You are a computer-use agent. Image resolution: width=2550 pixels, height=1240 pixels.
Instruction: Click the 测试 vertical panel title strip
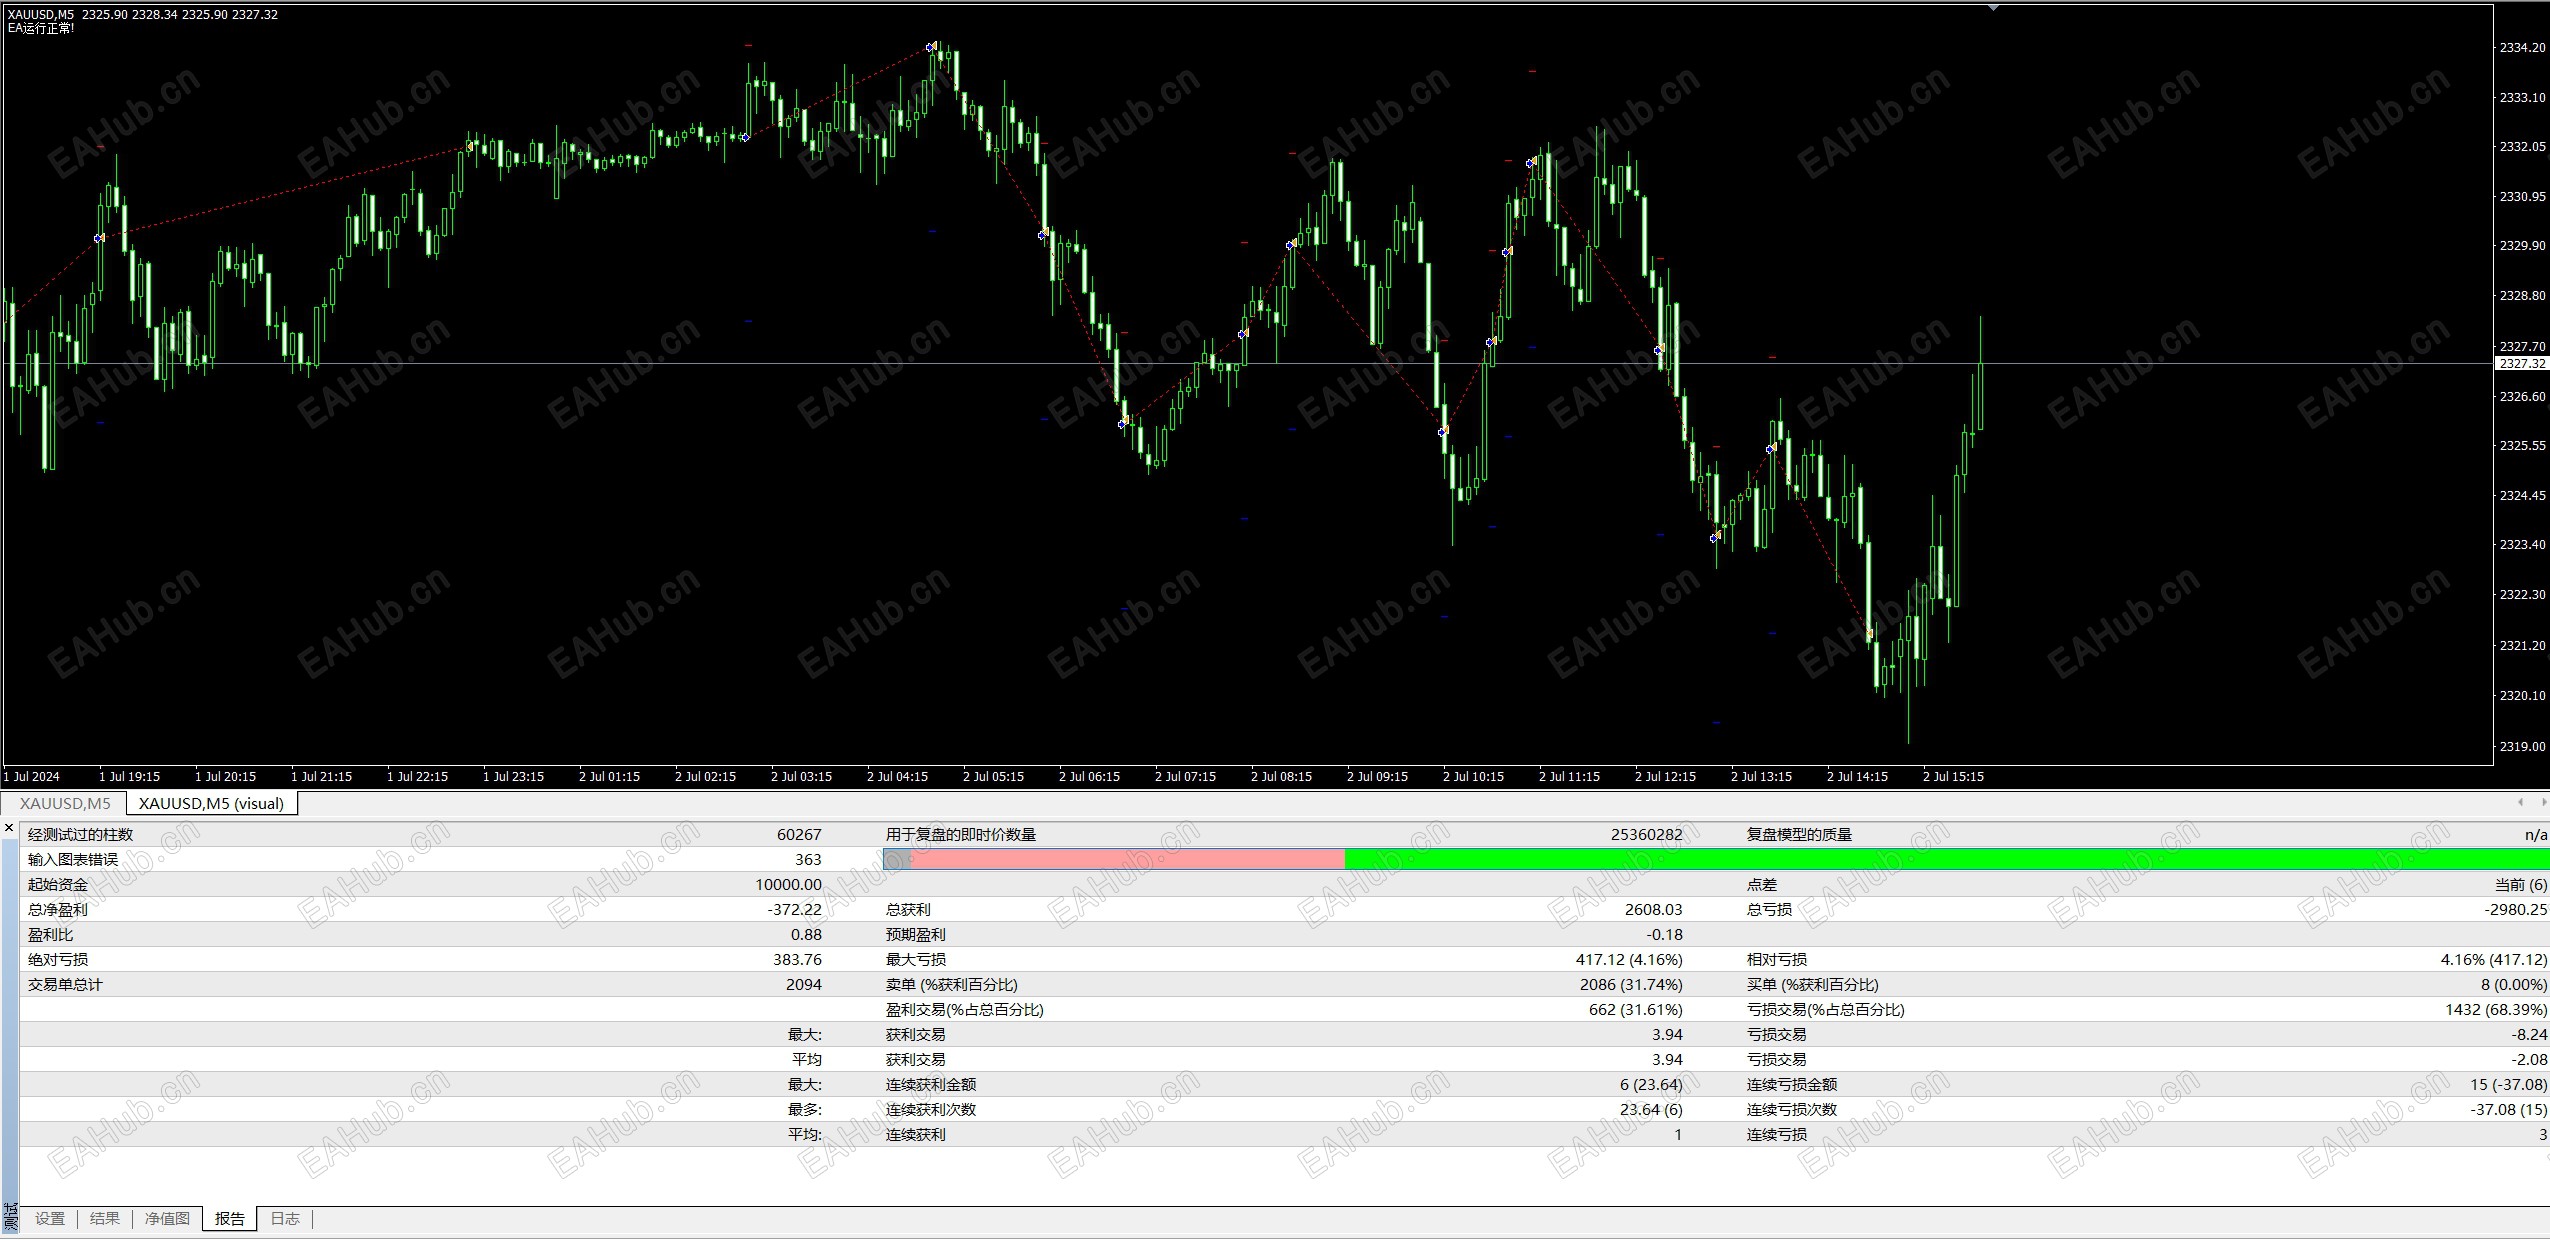tap(10, 1215)
